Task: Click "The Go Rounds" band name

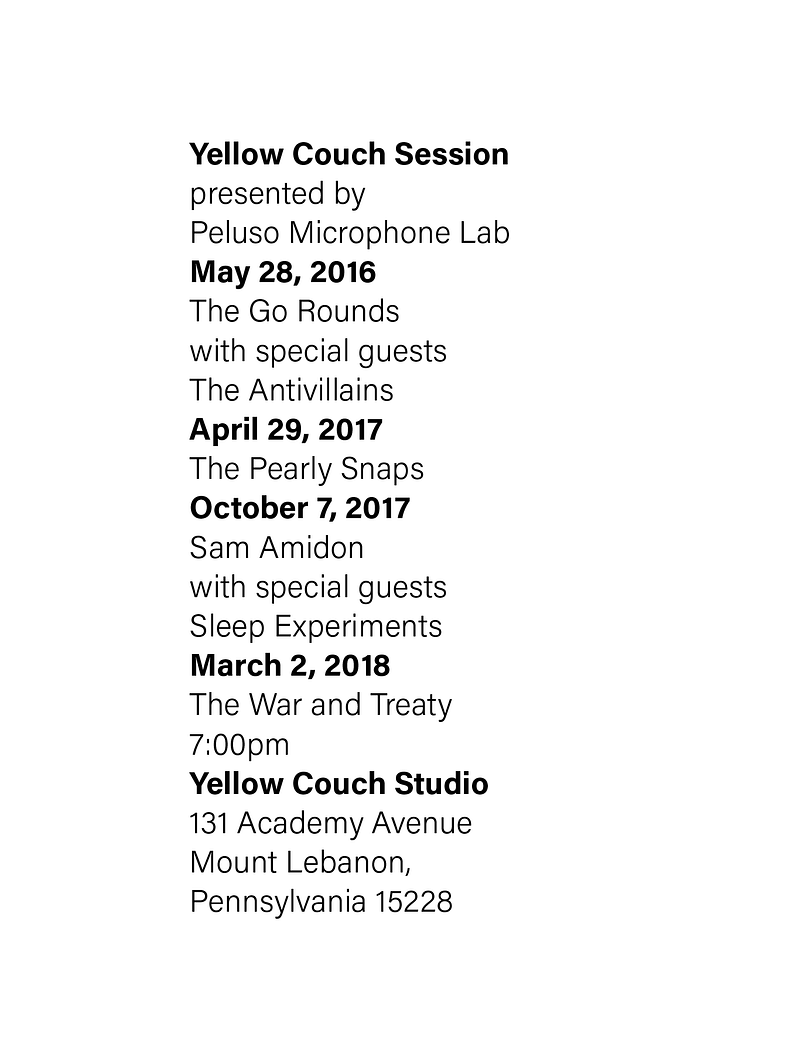Action: pos(294,311)
